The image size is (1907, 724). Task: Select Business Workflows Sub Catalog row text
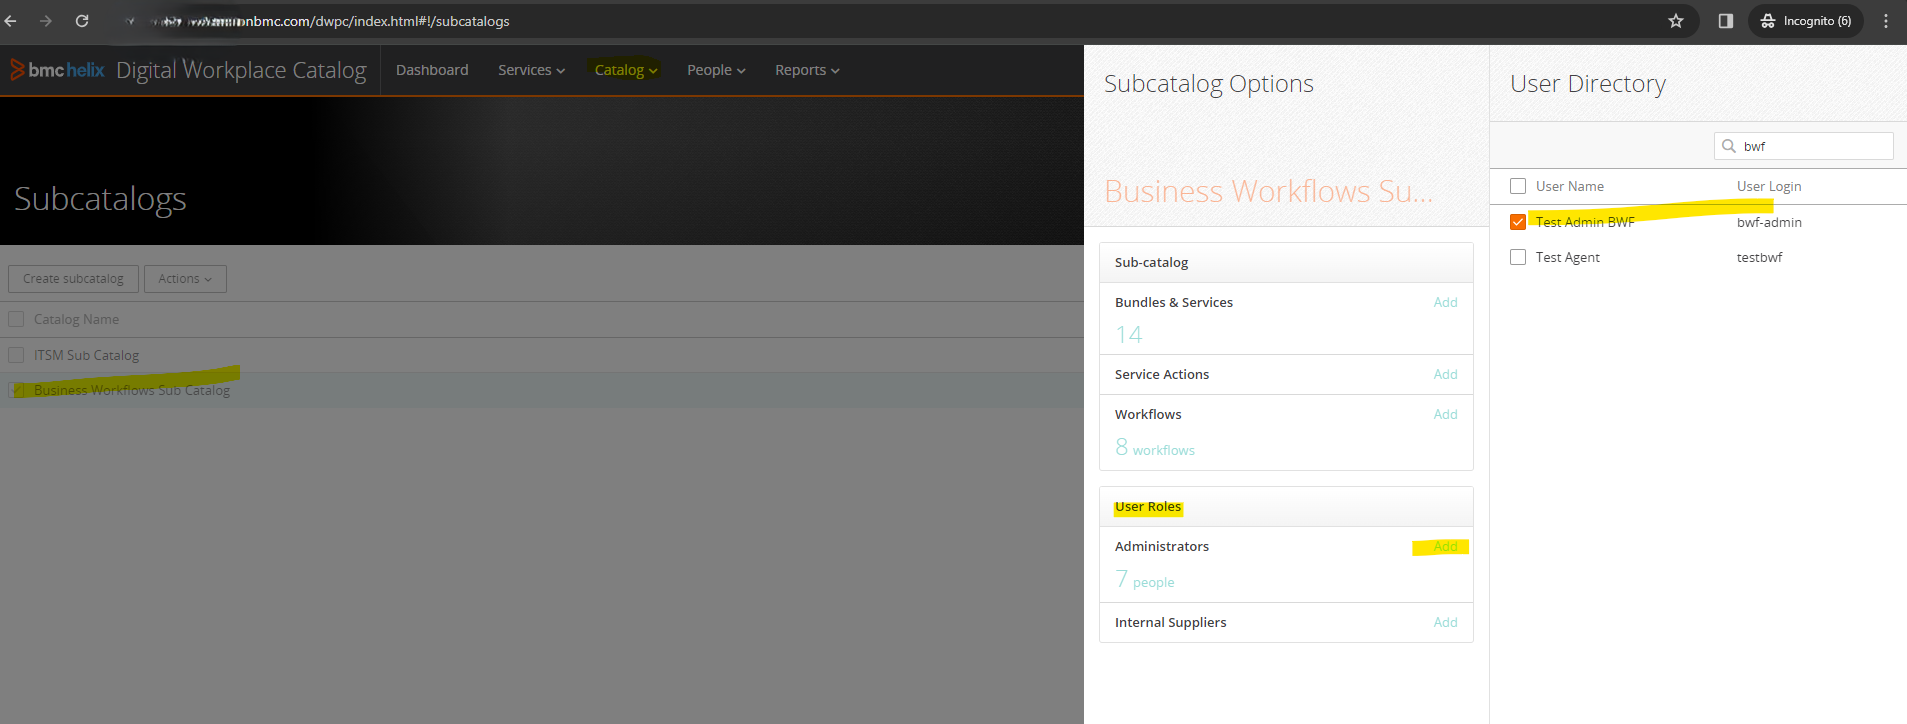[x=132, y=390]
